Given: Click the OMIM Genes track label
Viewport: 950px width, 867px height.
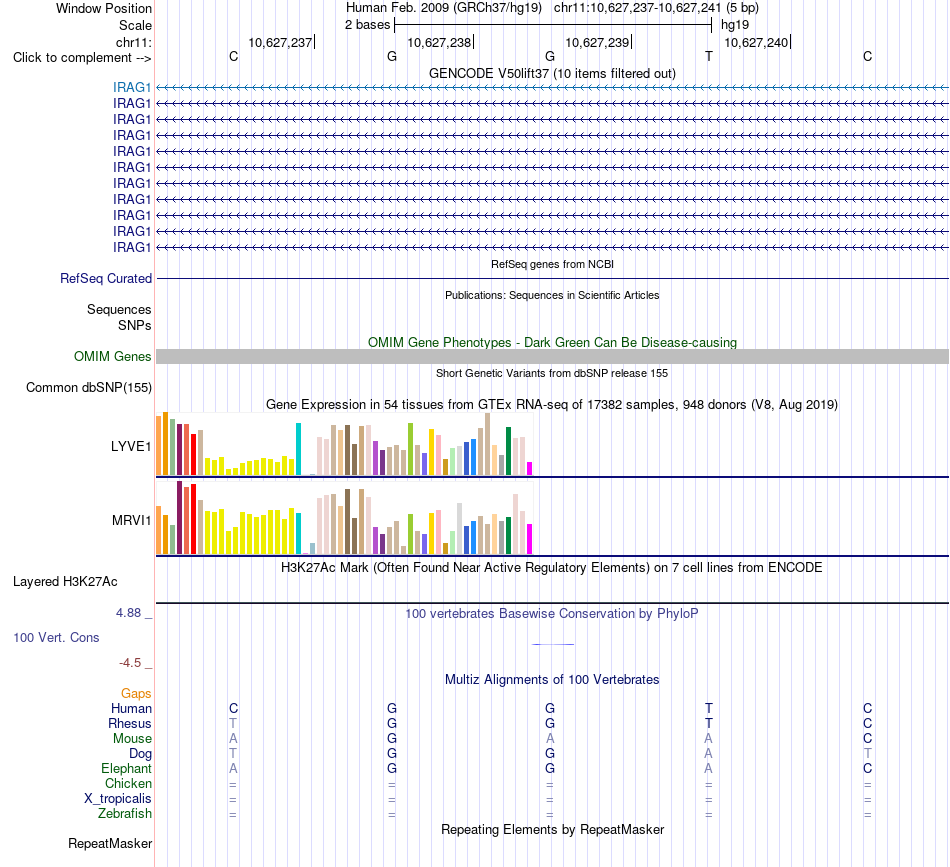Looking at the screenshot, I should (113, 356).
